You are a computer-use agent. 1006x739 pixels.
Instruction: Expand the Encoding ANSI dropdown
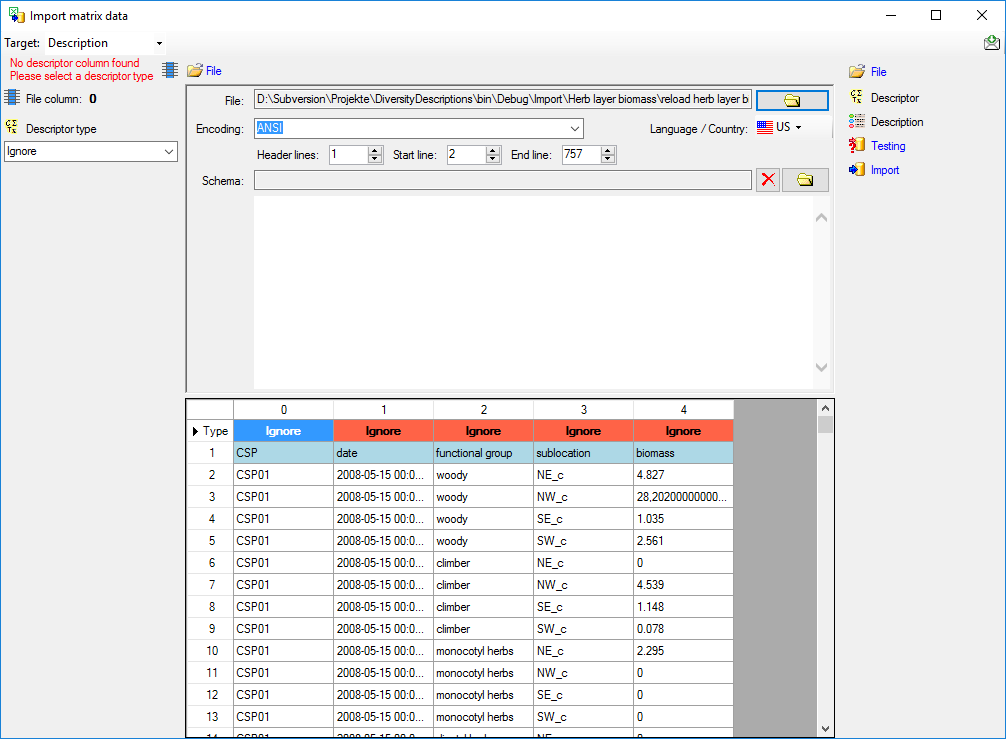[x=575, y=128]
